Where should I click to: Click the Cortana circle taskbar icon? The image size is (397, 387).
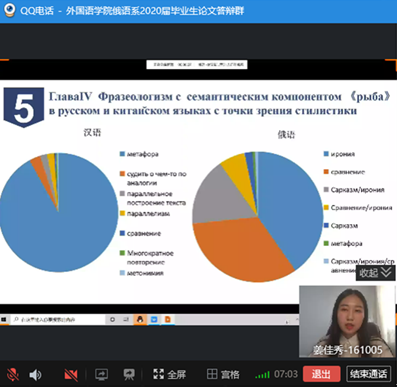(x=112, y=319)
